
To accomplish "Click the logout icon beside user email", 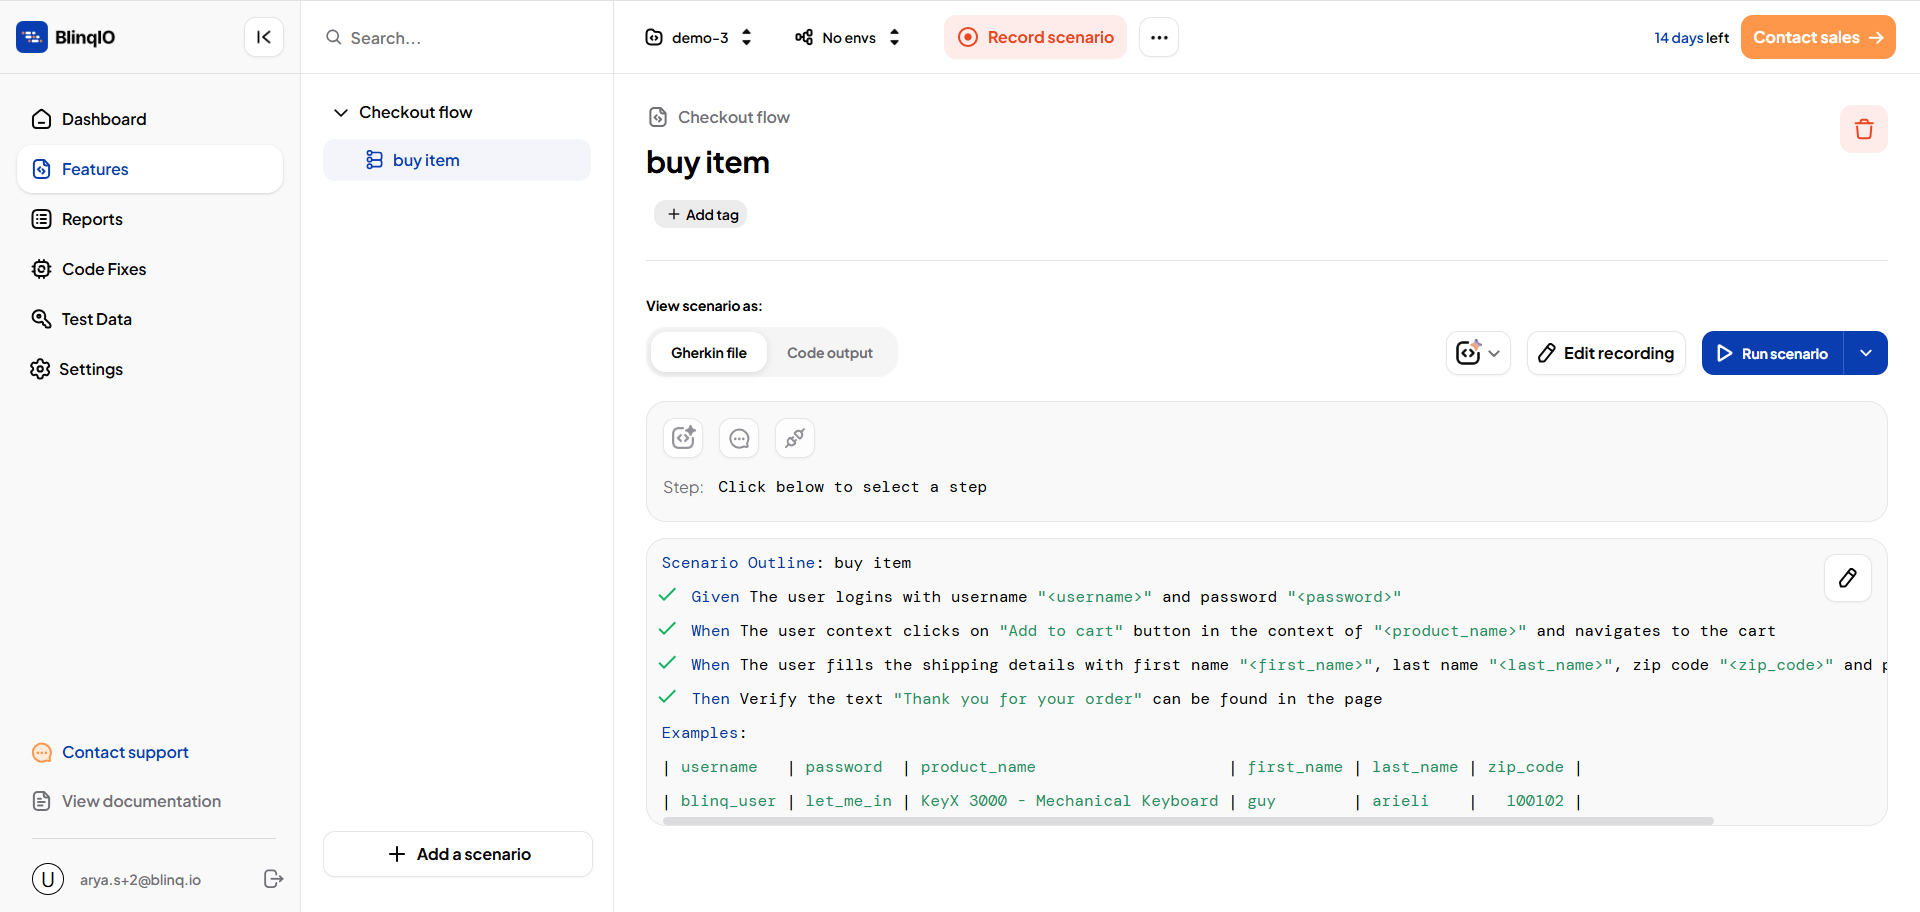I will (x=273, y=879).
